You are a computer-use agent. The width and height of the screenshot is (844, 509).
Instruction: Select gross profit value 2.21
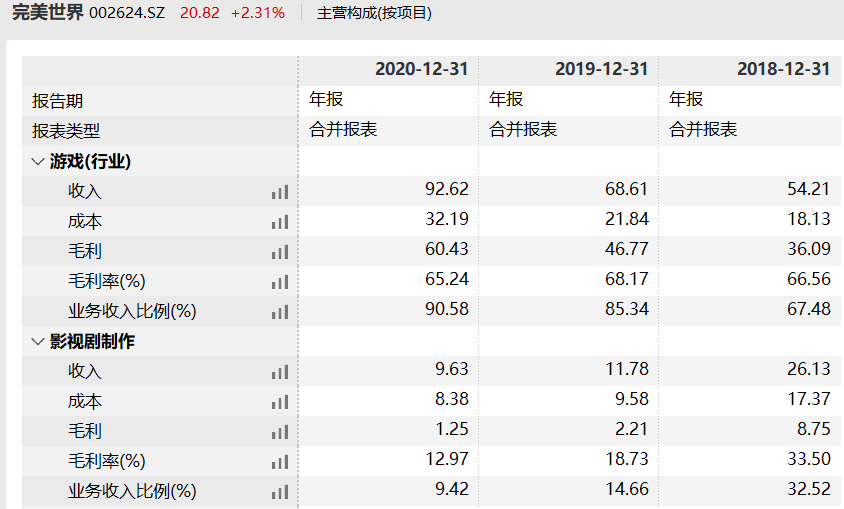coord(631,429)
